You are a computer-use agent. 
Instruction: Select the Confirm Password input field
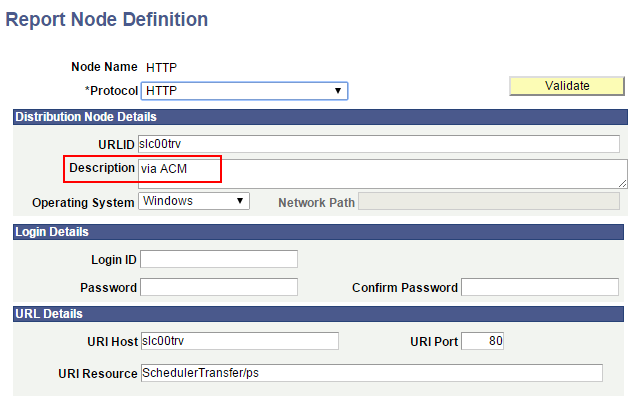540,287
